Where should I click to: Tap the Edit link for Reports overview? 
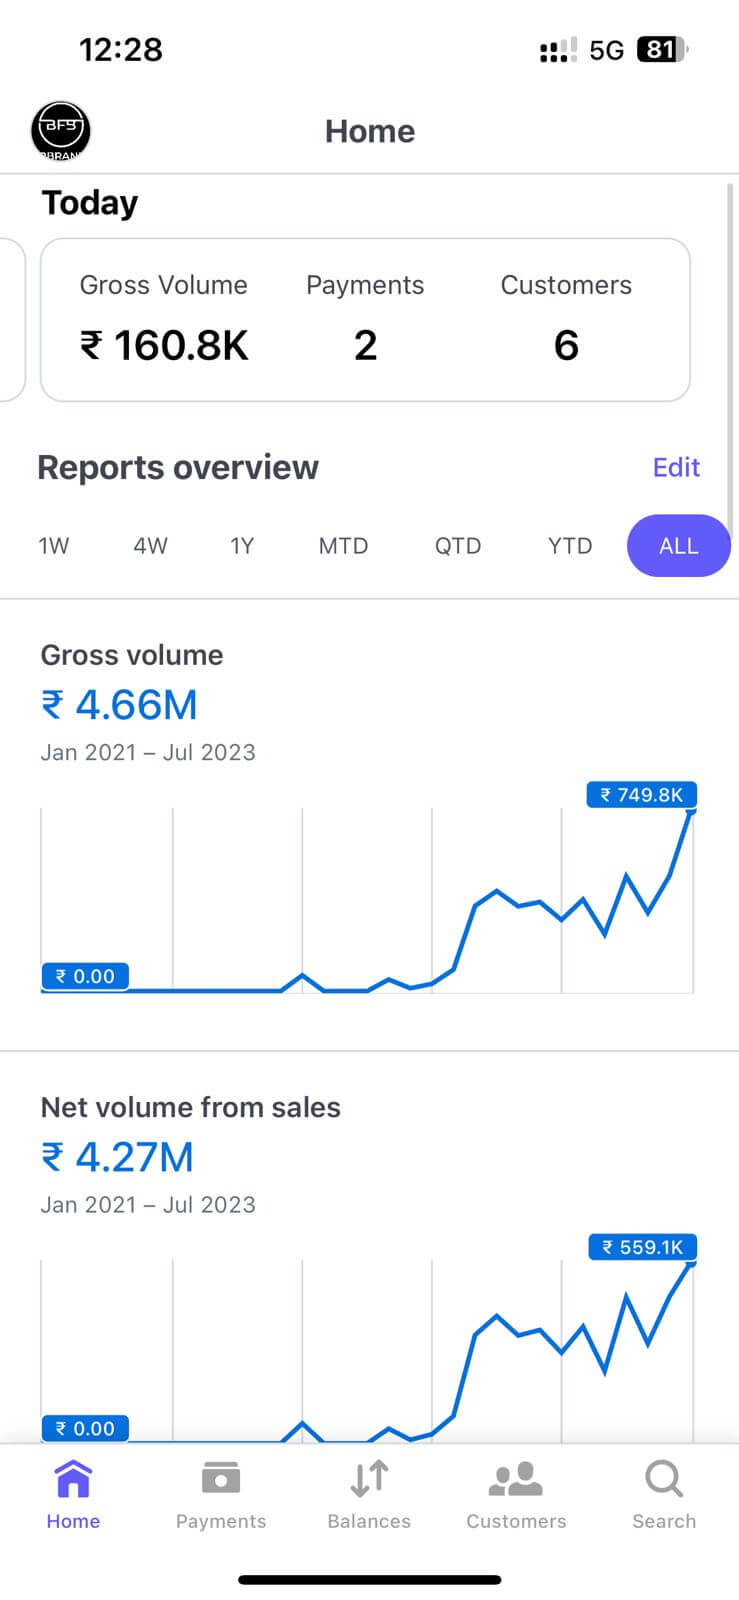coord(676,467)
